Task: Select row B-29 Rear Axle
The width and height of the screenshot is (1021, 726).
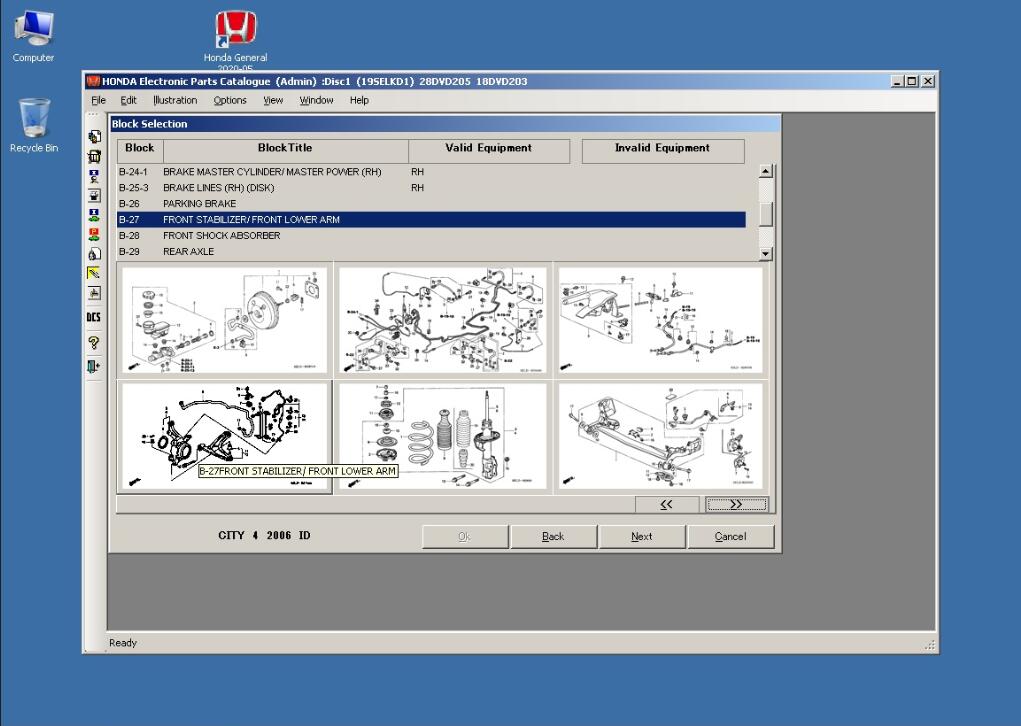Action: click(431, 251)
